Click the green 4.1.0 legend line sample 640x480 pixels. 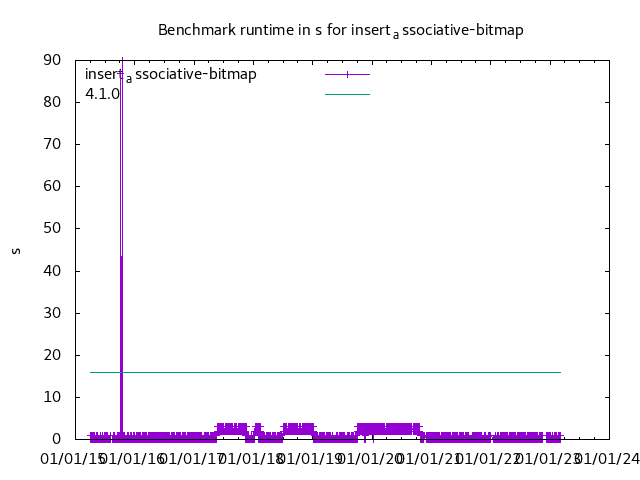tap(347, 94)
